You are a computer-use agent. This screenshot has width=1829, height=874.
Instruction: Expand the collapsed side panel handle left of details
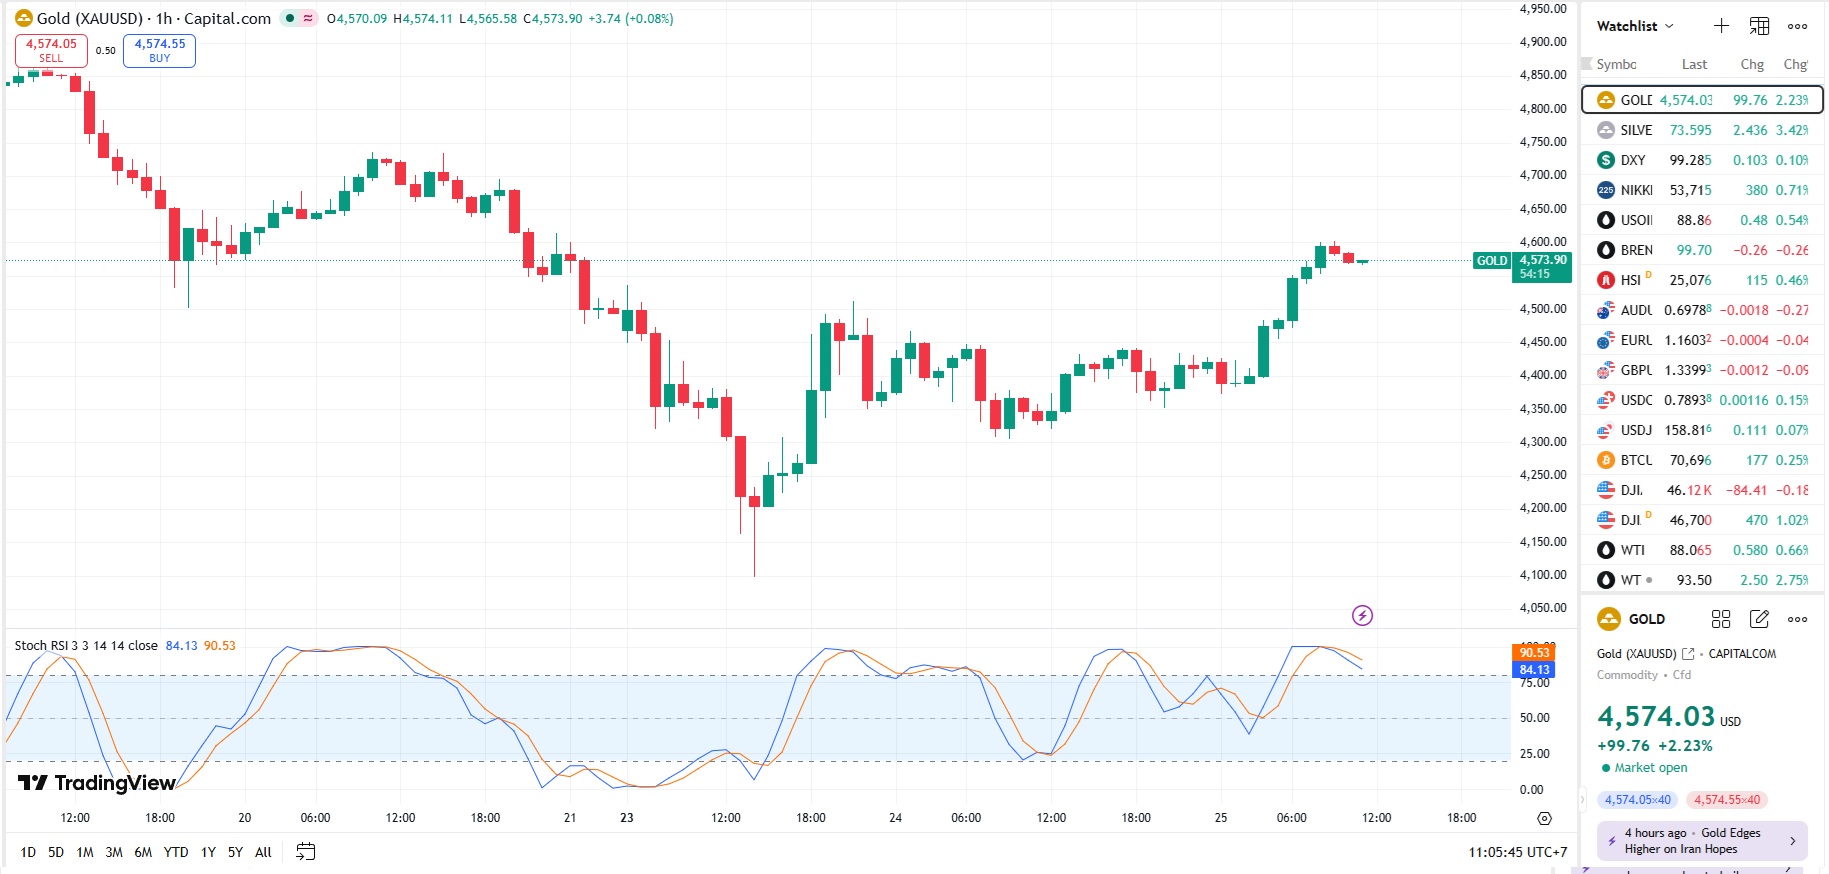point(1583,799)
